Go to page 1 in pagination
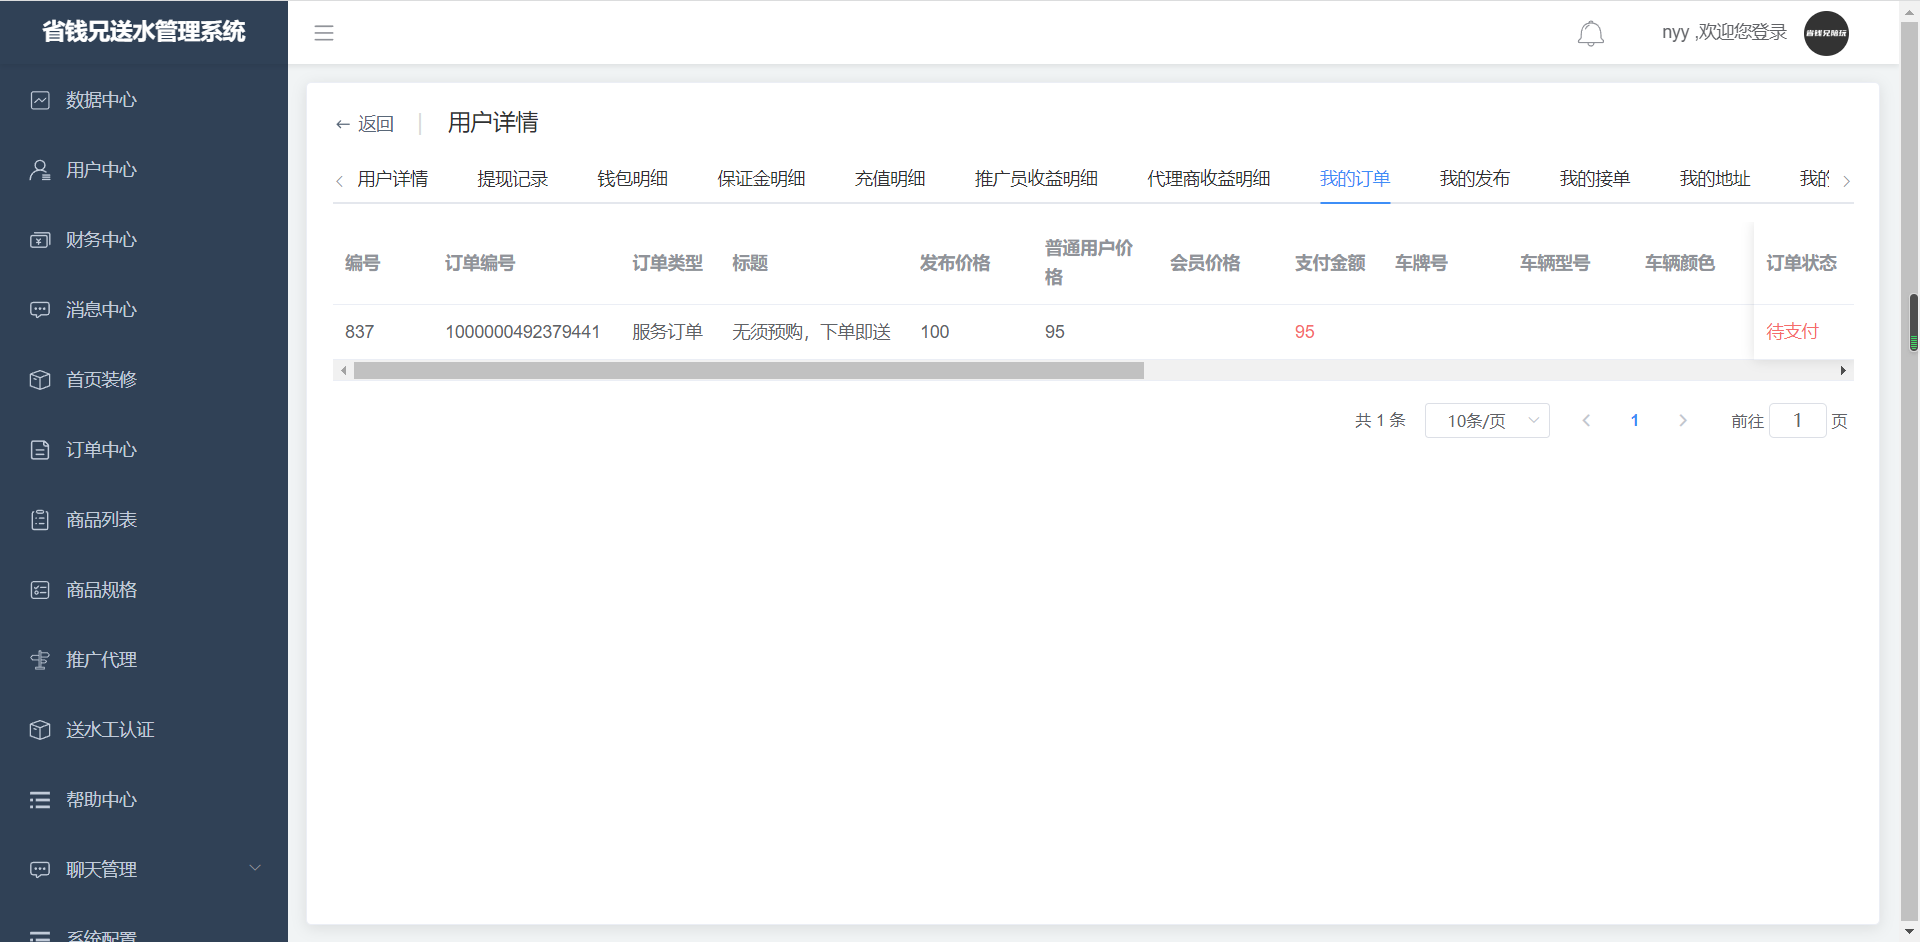The width and height of the screenshot is (1920, 942). 1634,421
